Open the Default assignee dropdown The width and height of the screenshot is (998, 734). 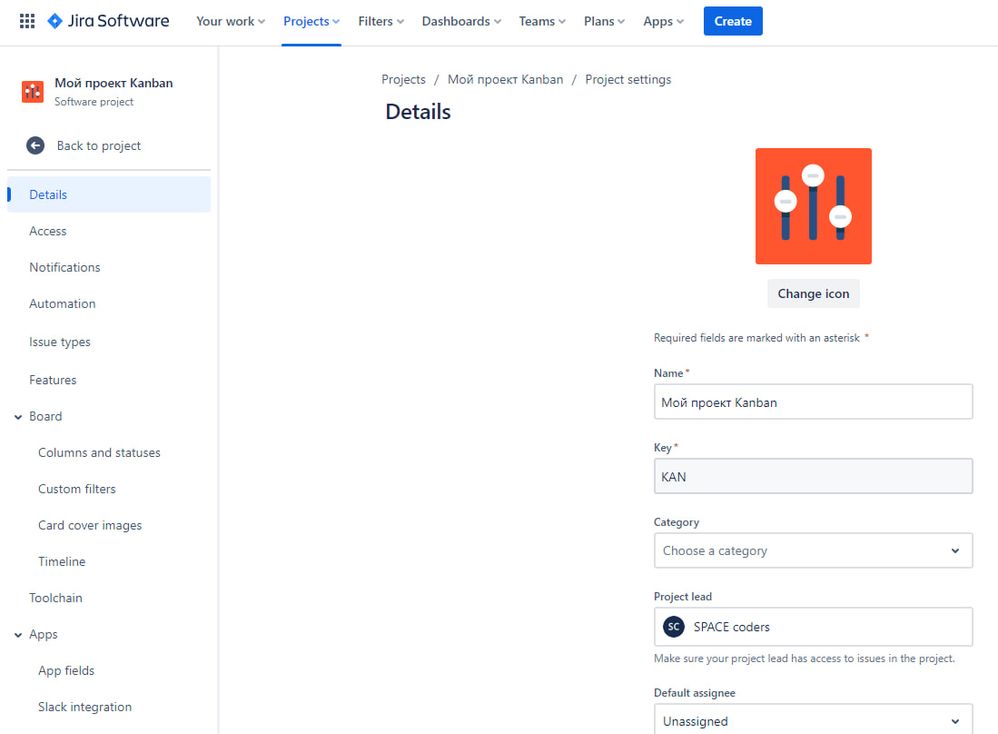(x=813, y=720)
